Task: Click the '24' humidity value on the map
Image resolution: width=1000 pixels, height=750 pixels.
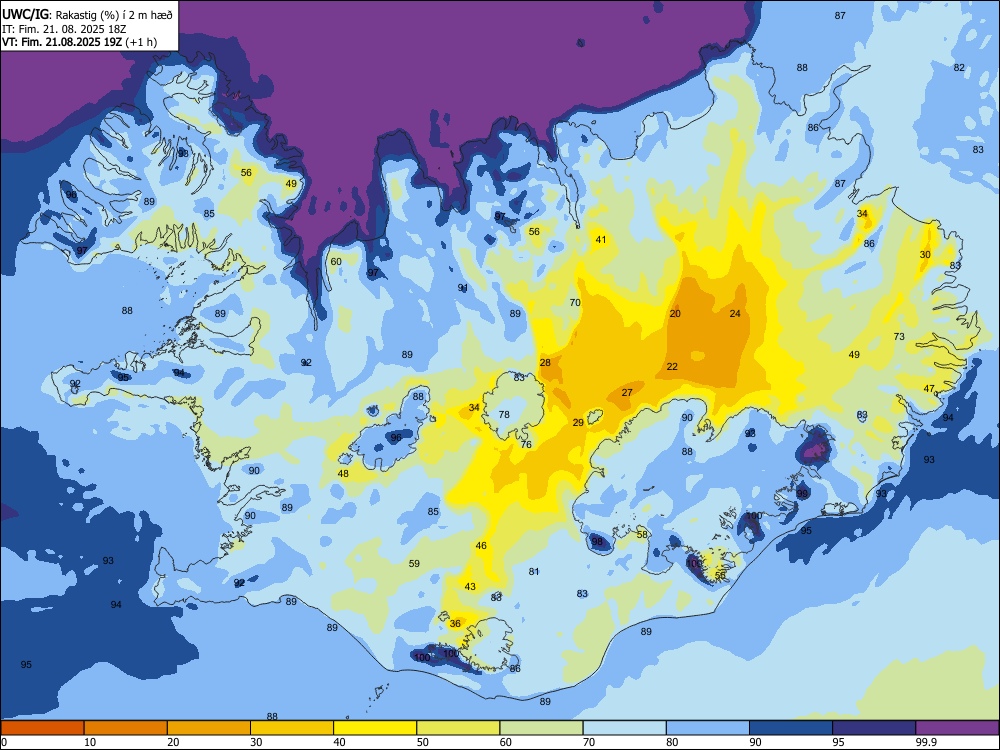Action: click(x=735, y=314)
